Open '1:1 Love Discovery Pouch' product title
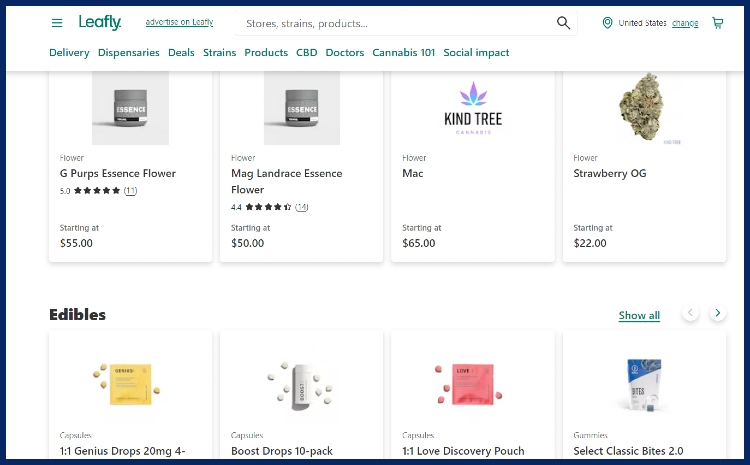This screenshot has height=465, width=750. point(463,451)
